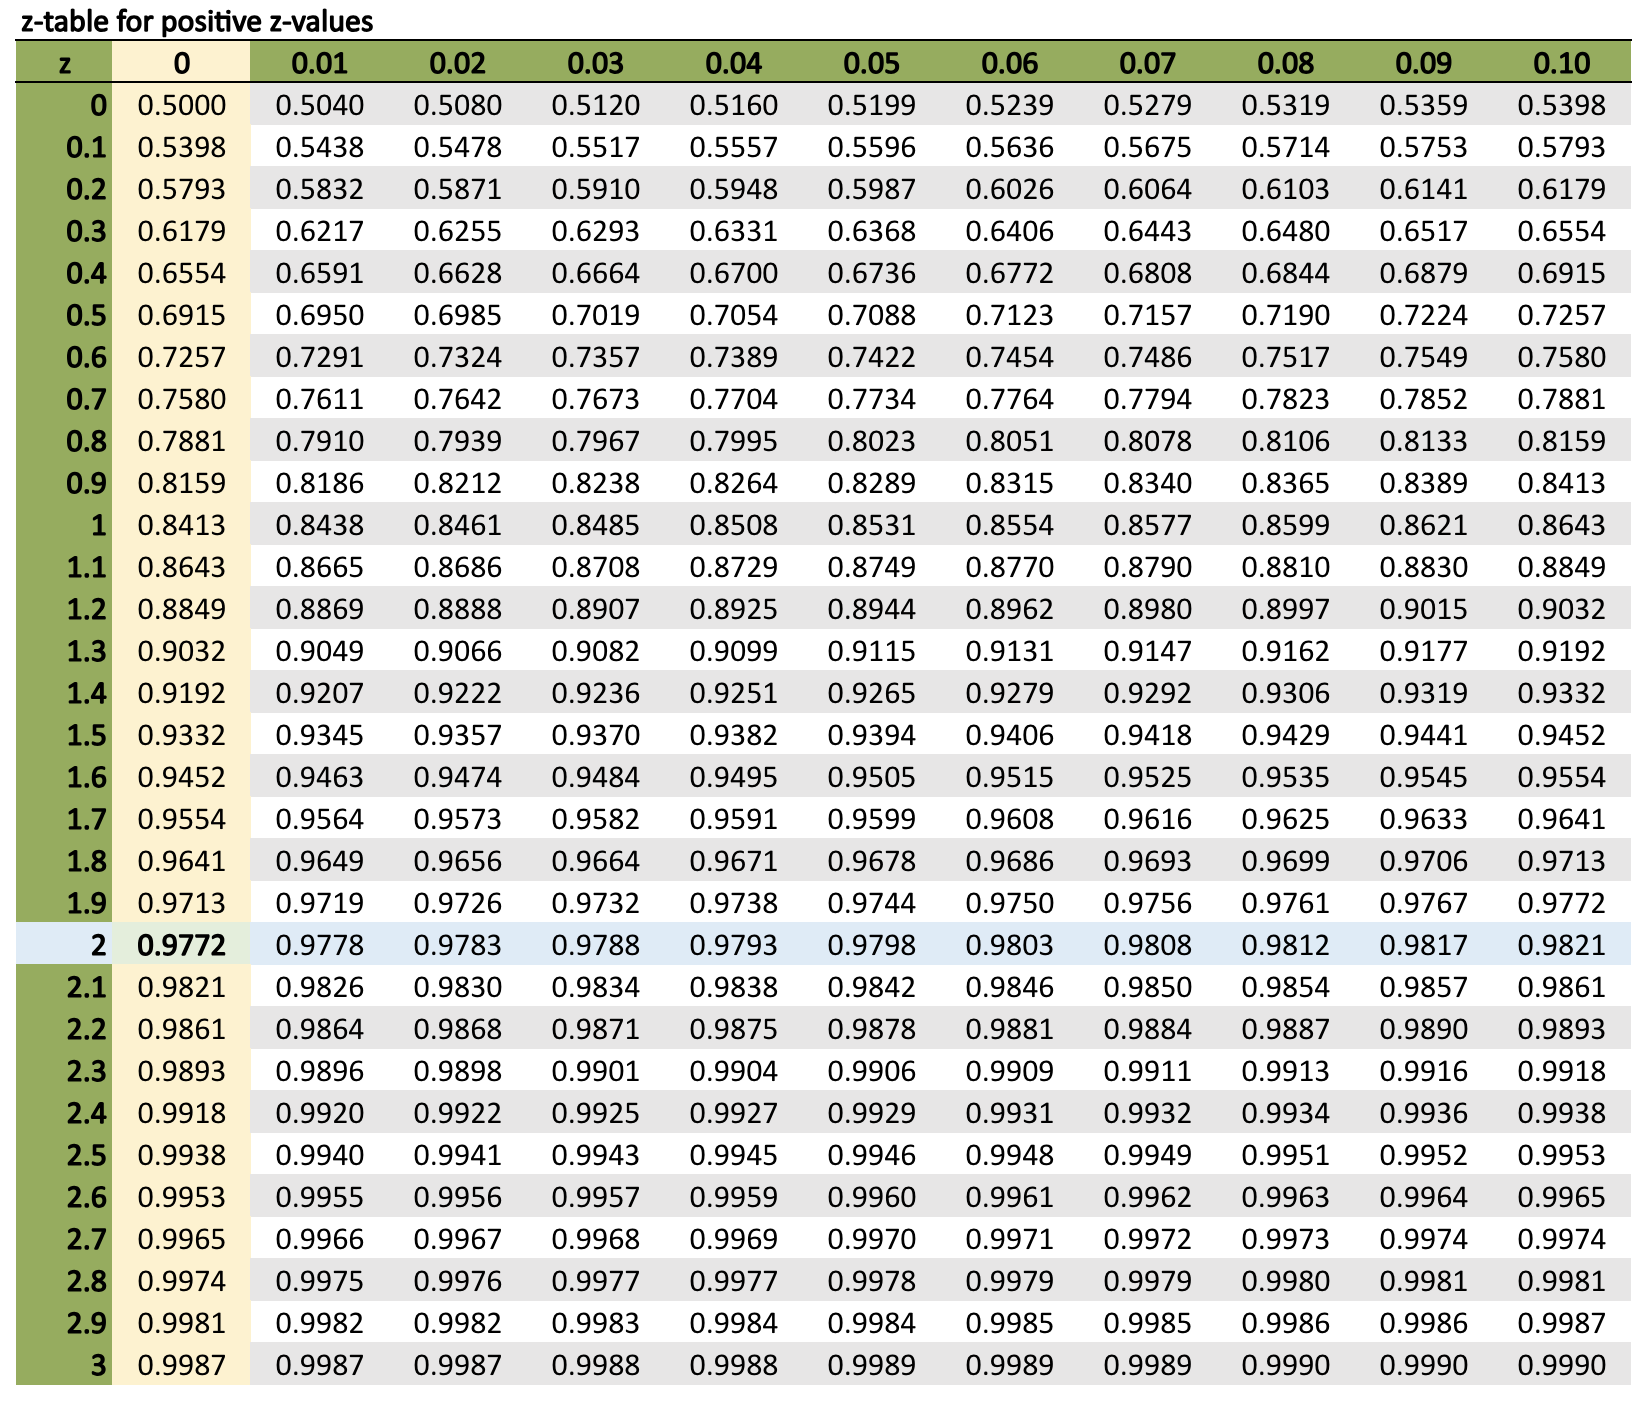The image size is (1650, 1414).
Task: Click the row label "0.5"
Action: point(64,315)
